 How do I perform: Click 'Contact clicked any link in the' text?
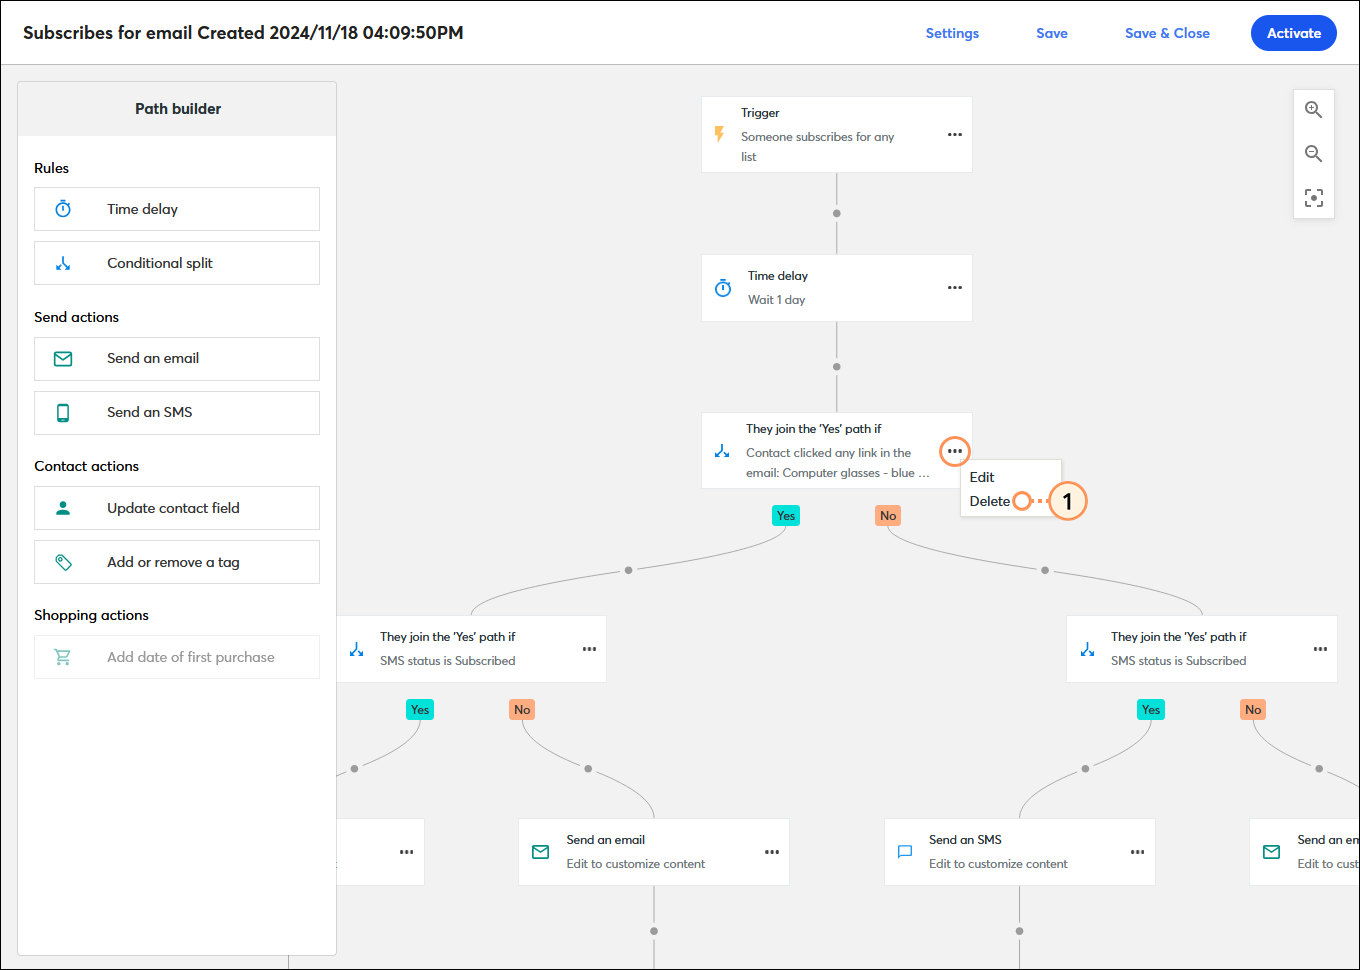click(x=828, y=453)
